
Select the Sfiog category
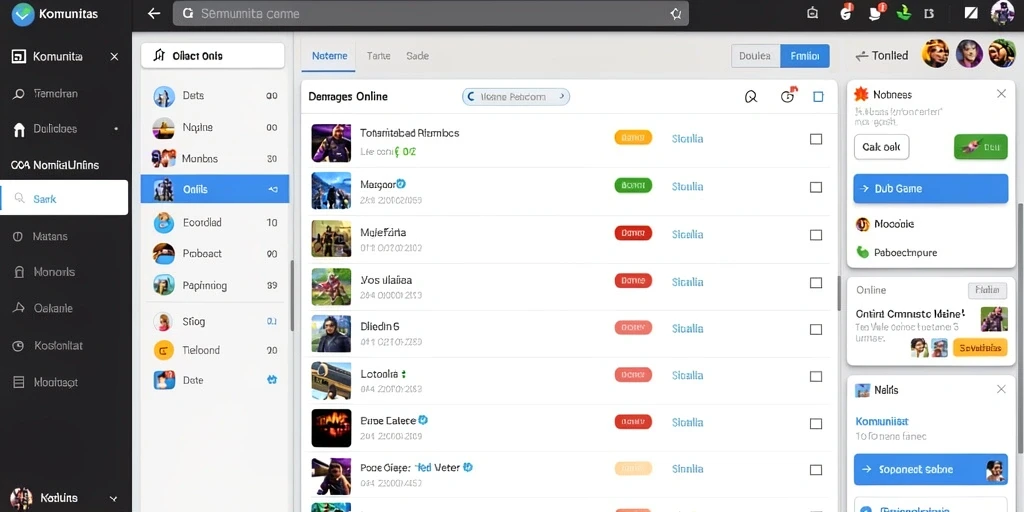[215, 321]
